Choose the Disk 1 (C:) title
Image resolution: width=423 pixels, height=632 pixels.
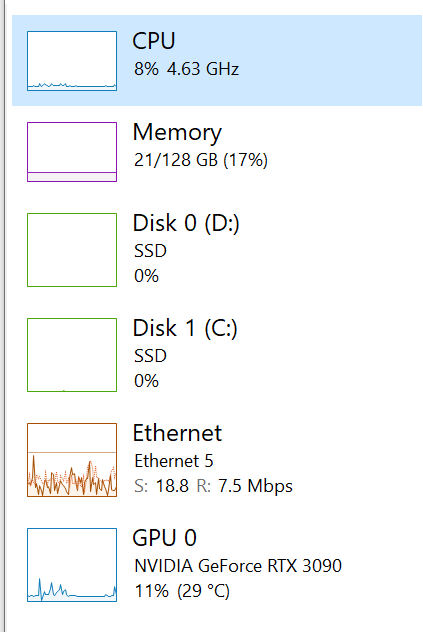[x=185, y=328]
